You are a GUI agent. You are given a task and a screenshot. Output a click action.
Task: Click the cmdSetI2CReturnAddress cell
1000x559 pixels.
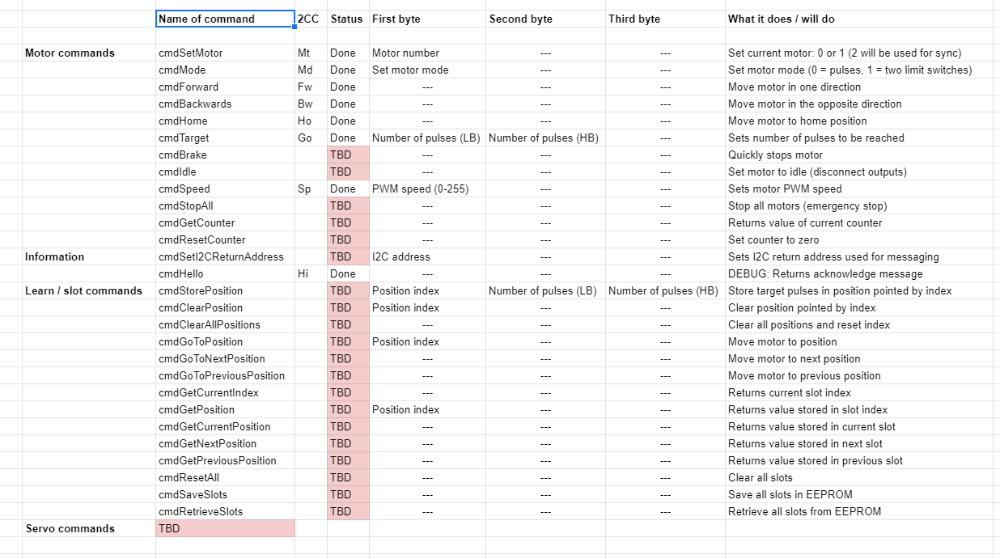[225, 257]
